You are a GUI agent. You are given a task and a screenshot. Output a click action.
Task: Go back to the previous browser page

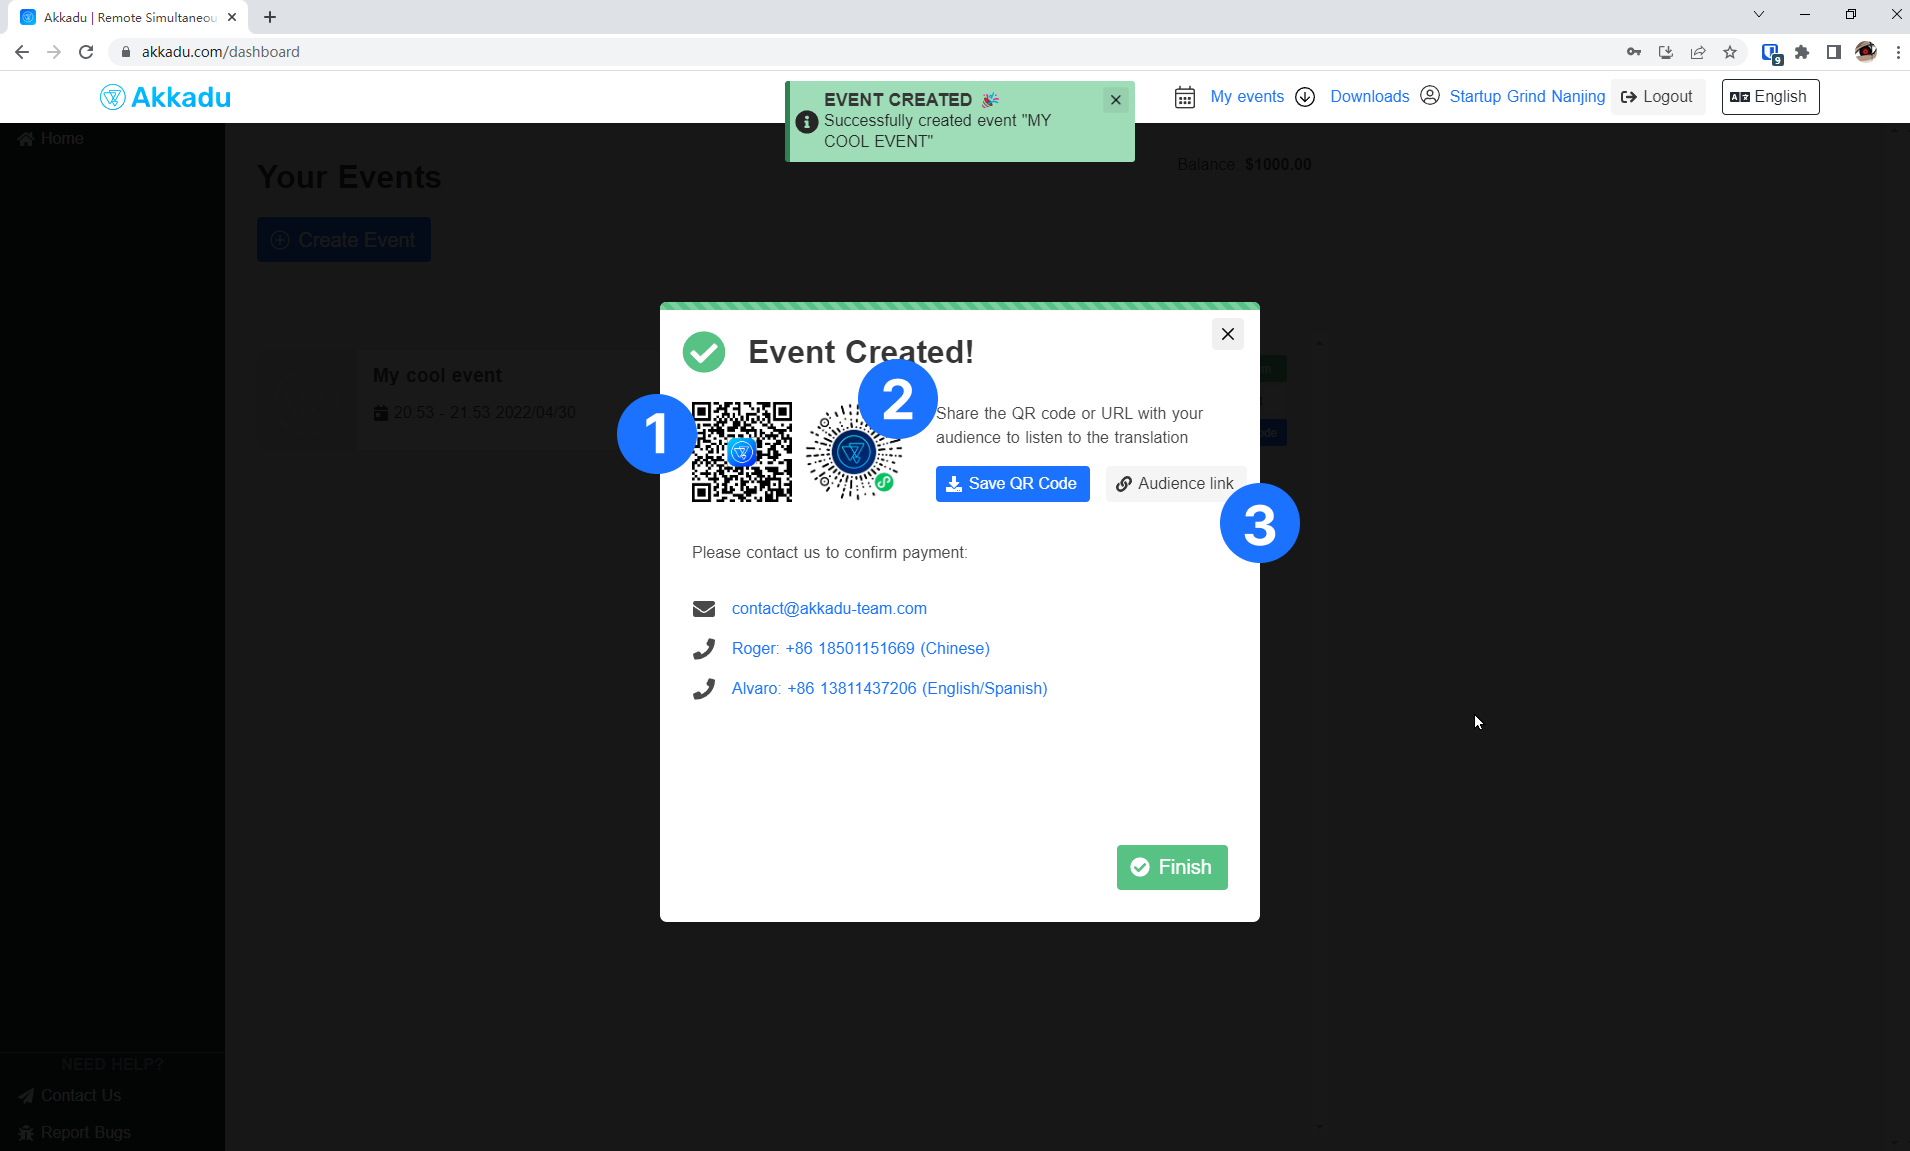click(22, 52)
